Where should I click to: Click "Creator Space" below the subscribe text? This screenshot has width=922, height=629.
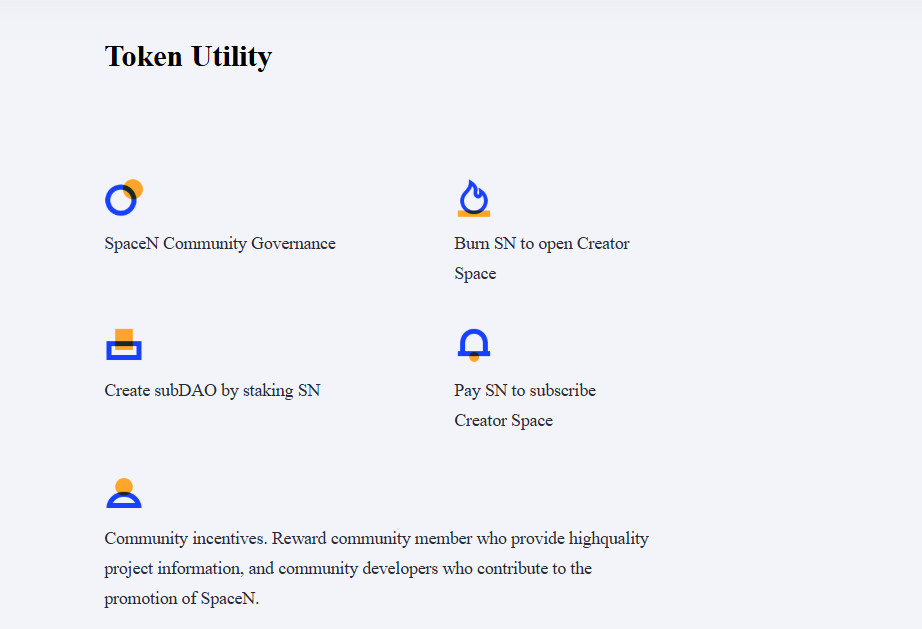[503, 420]
